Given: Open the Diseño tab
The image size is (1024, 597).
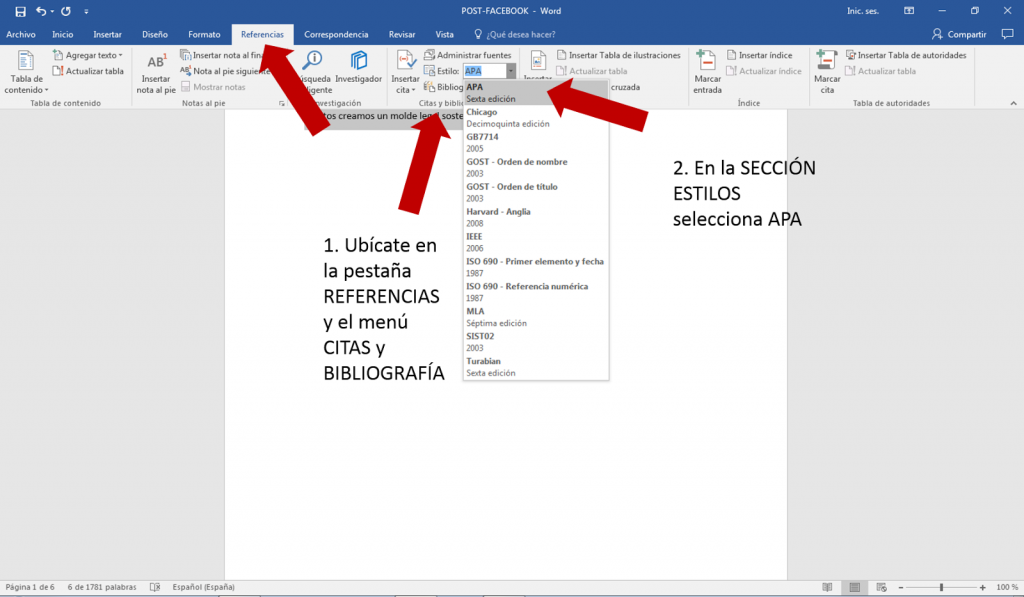Looking at the screenshot, I should tap(155, 35).
